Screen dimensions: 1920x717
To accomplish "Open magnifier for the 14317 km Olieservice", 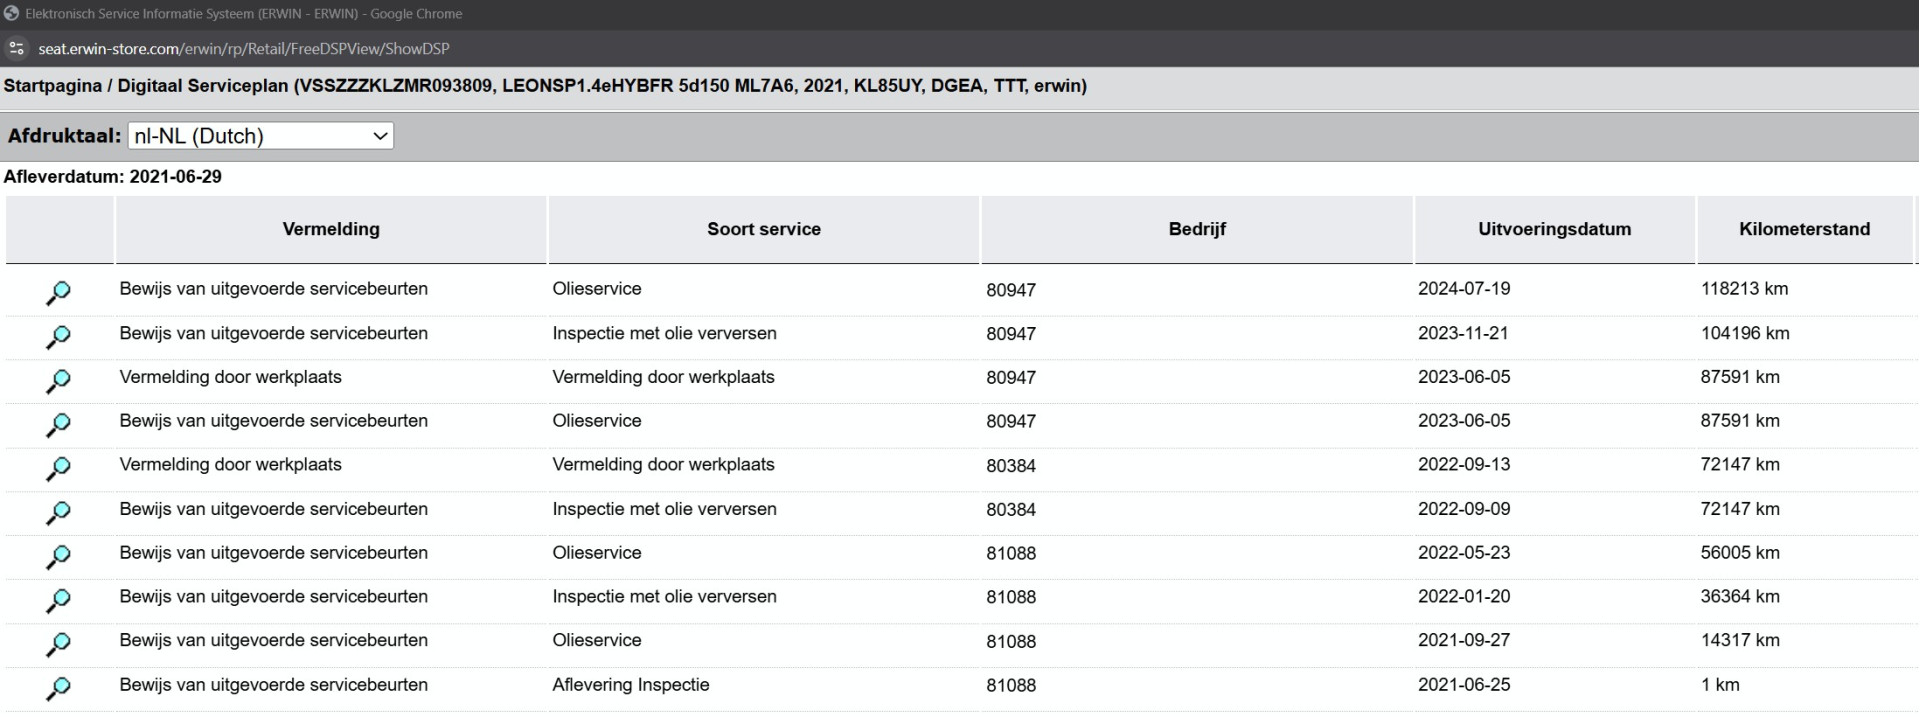I will coord(58,644).
